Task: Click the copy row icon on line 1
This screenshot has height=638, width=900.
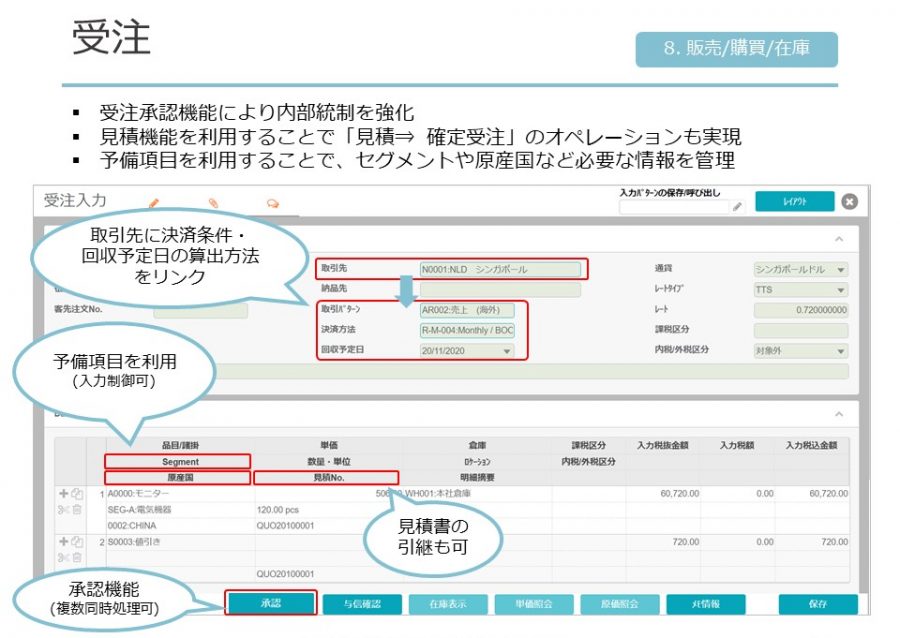Action: point(76,494)
